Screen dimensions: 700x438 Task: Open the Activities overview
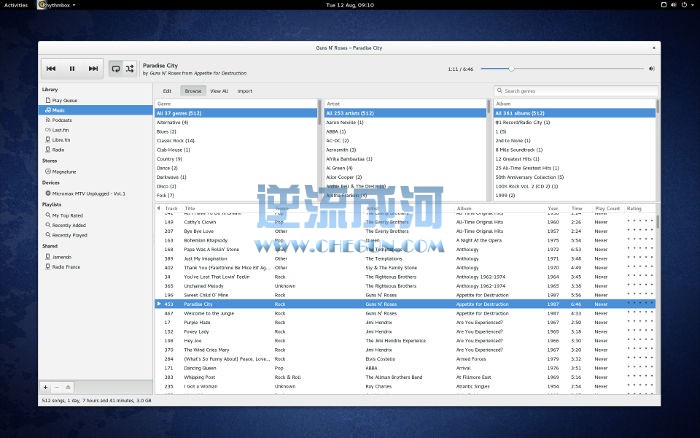pos(16,5)
